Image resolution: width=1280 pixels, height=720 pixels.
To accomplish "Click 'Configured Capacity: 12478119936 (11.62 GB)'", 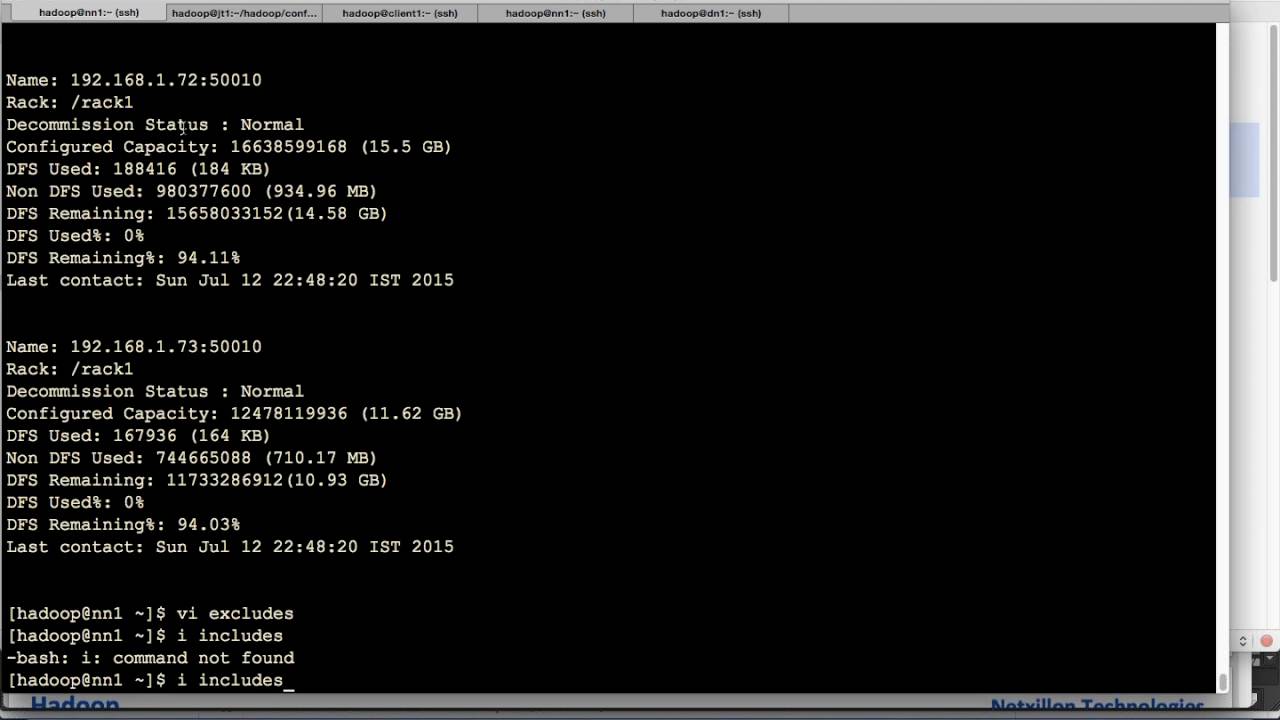I will click(x=234, y=414).
